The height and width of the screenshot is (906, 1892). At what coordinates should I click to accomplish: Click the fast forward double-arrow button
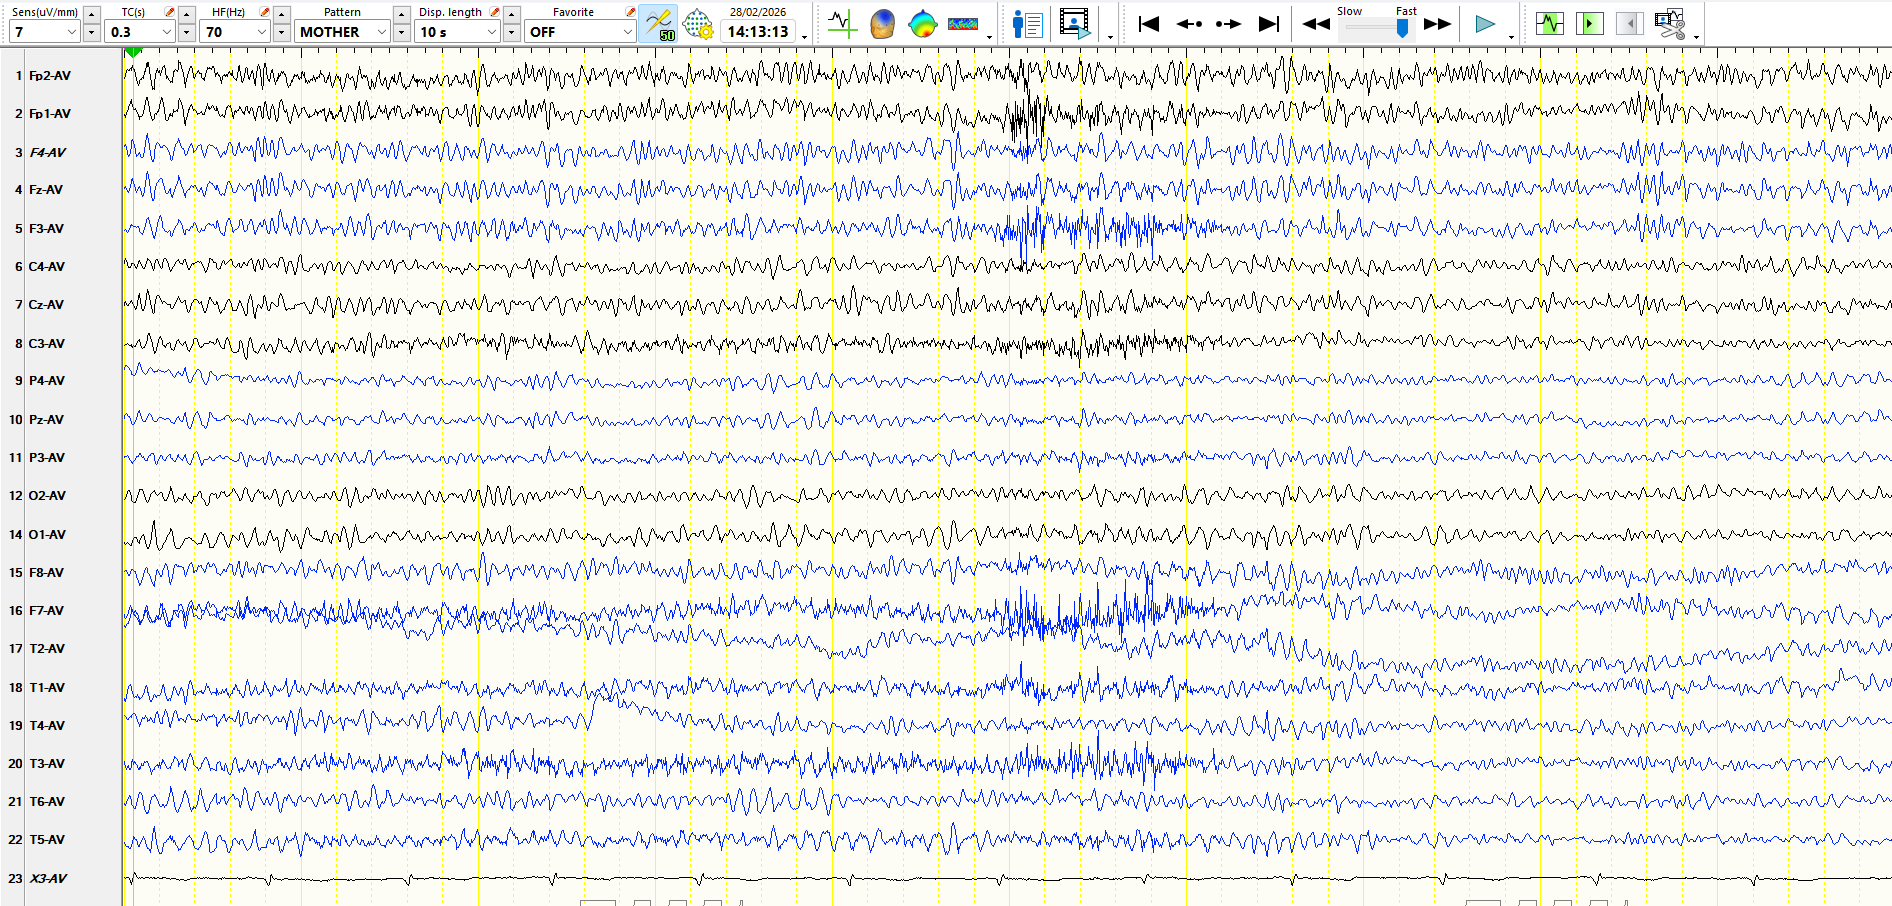[1437, 23]
